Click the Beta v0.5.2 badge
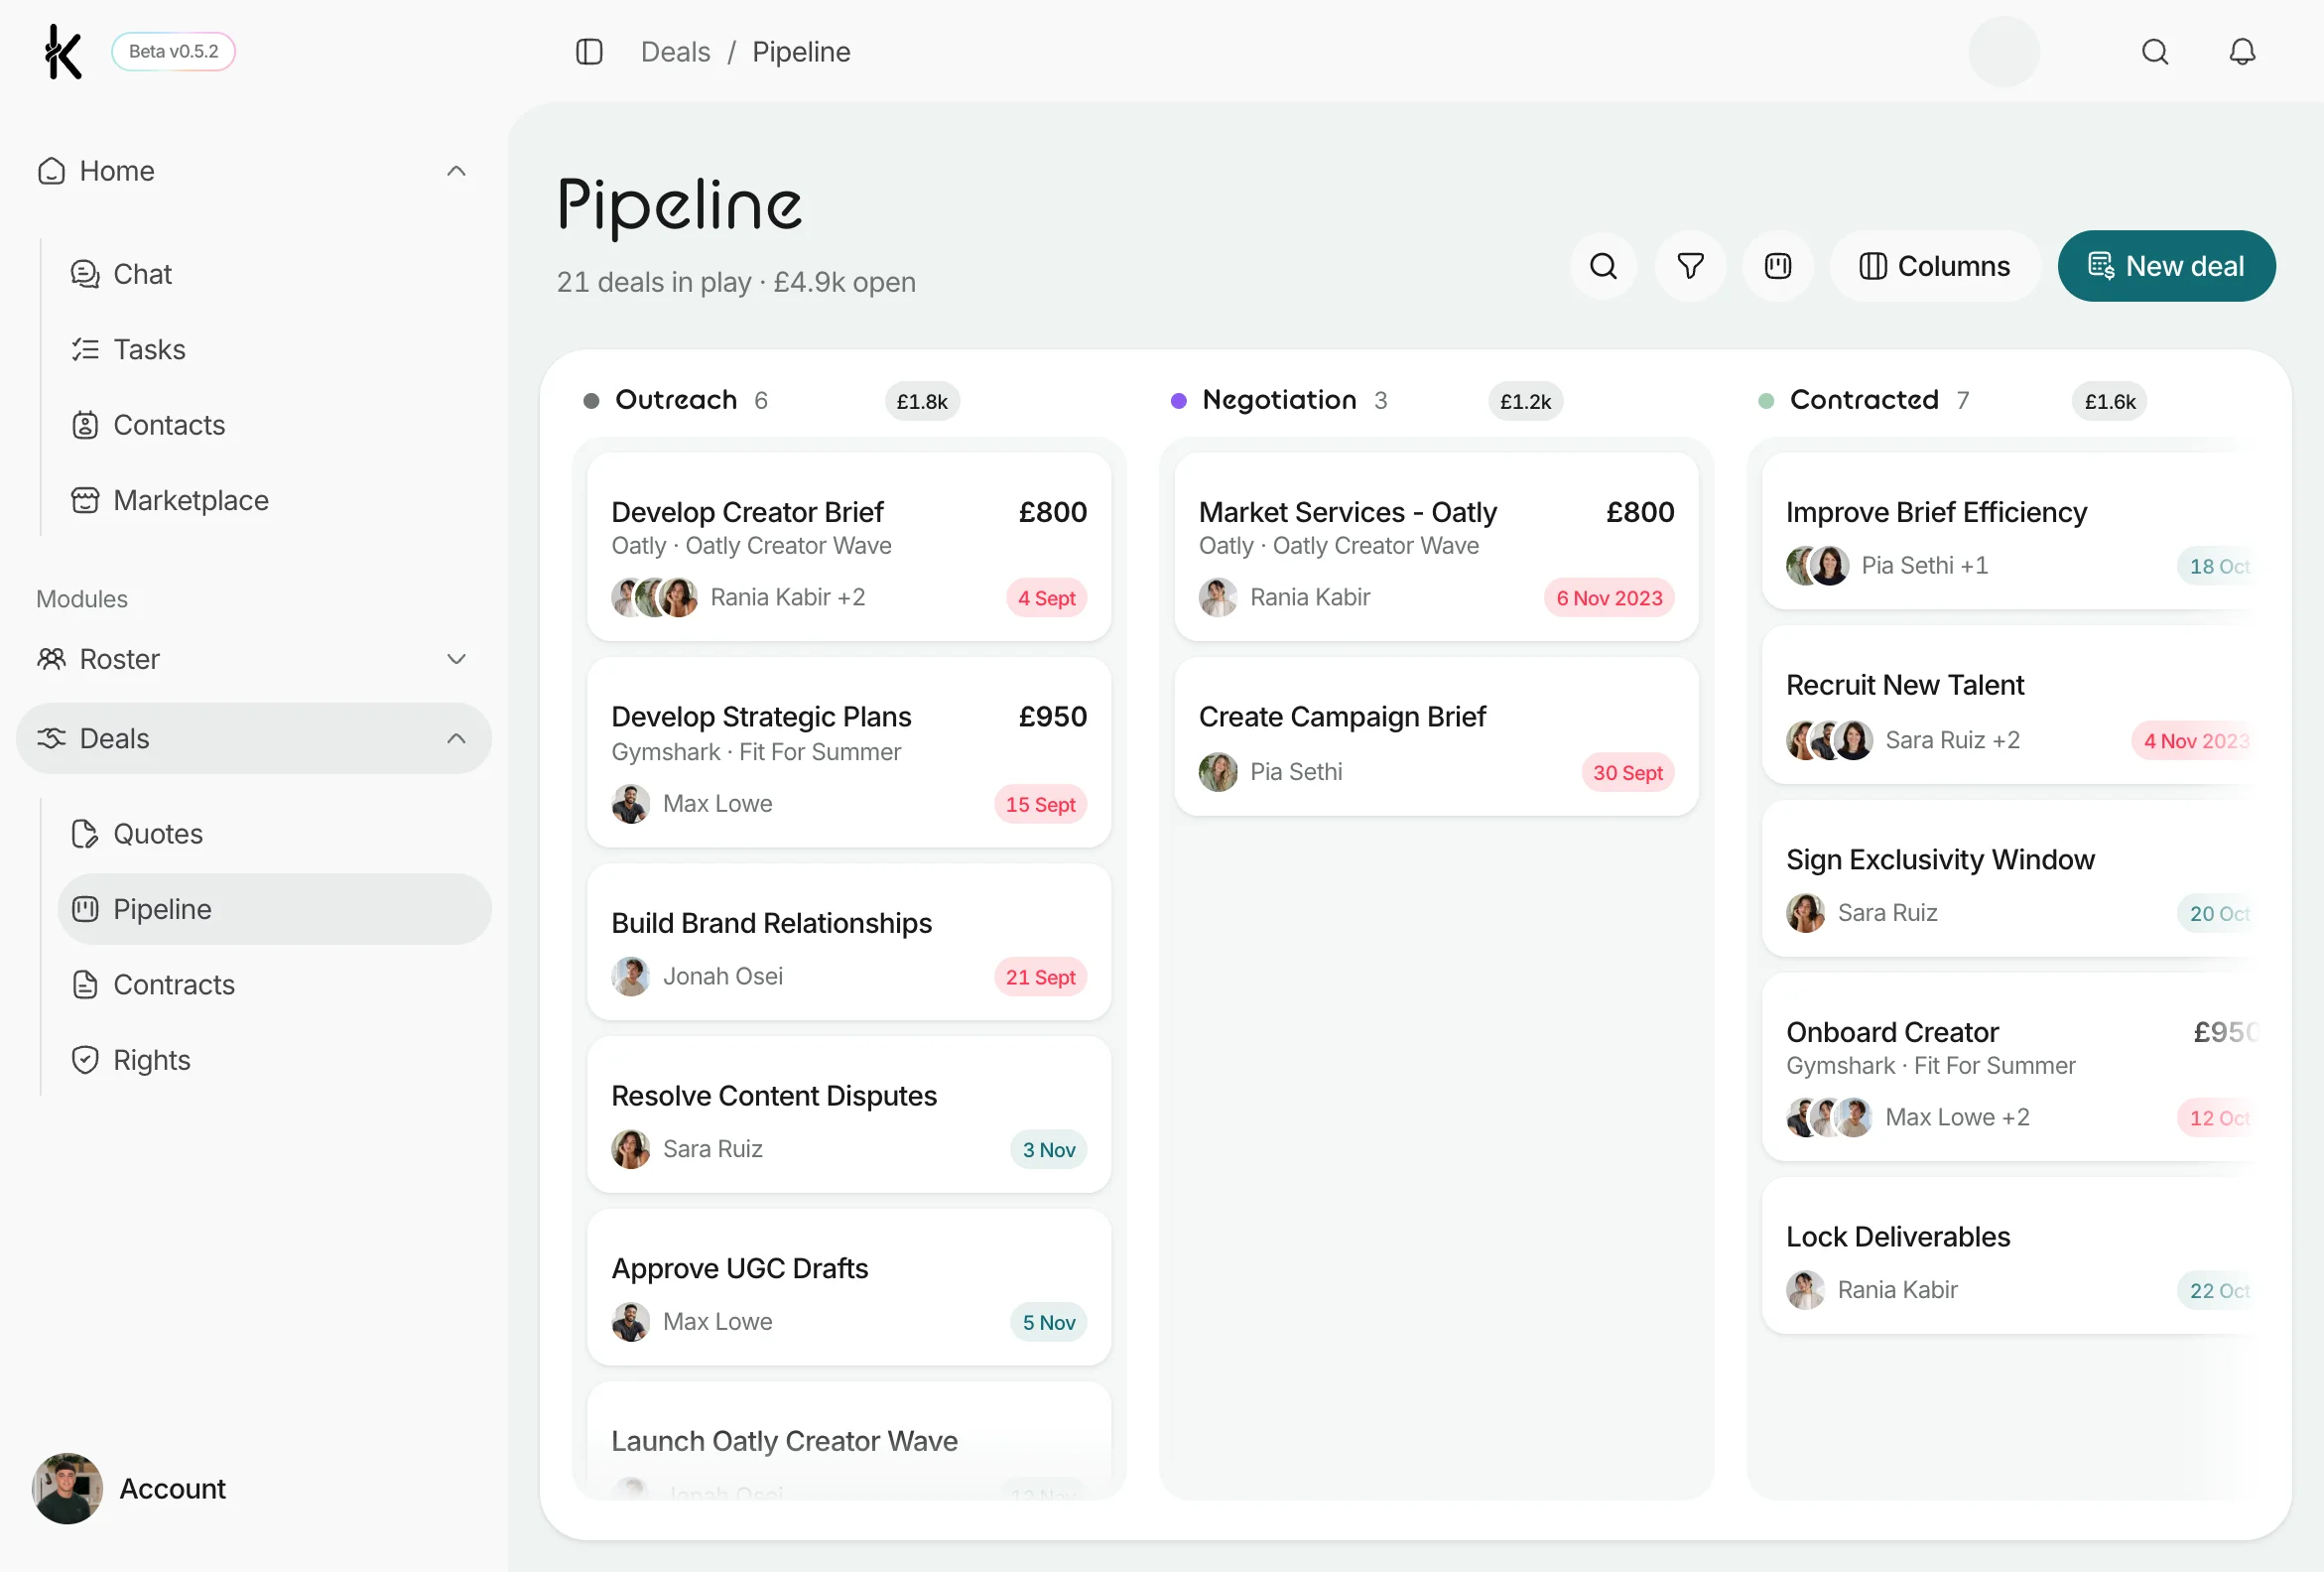Screen dimensions: 2324x1572 [173, 52]
